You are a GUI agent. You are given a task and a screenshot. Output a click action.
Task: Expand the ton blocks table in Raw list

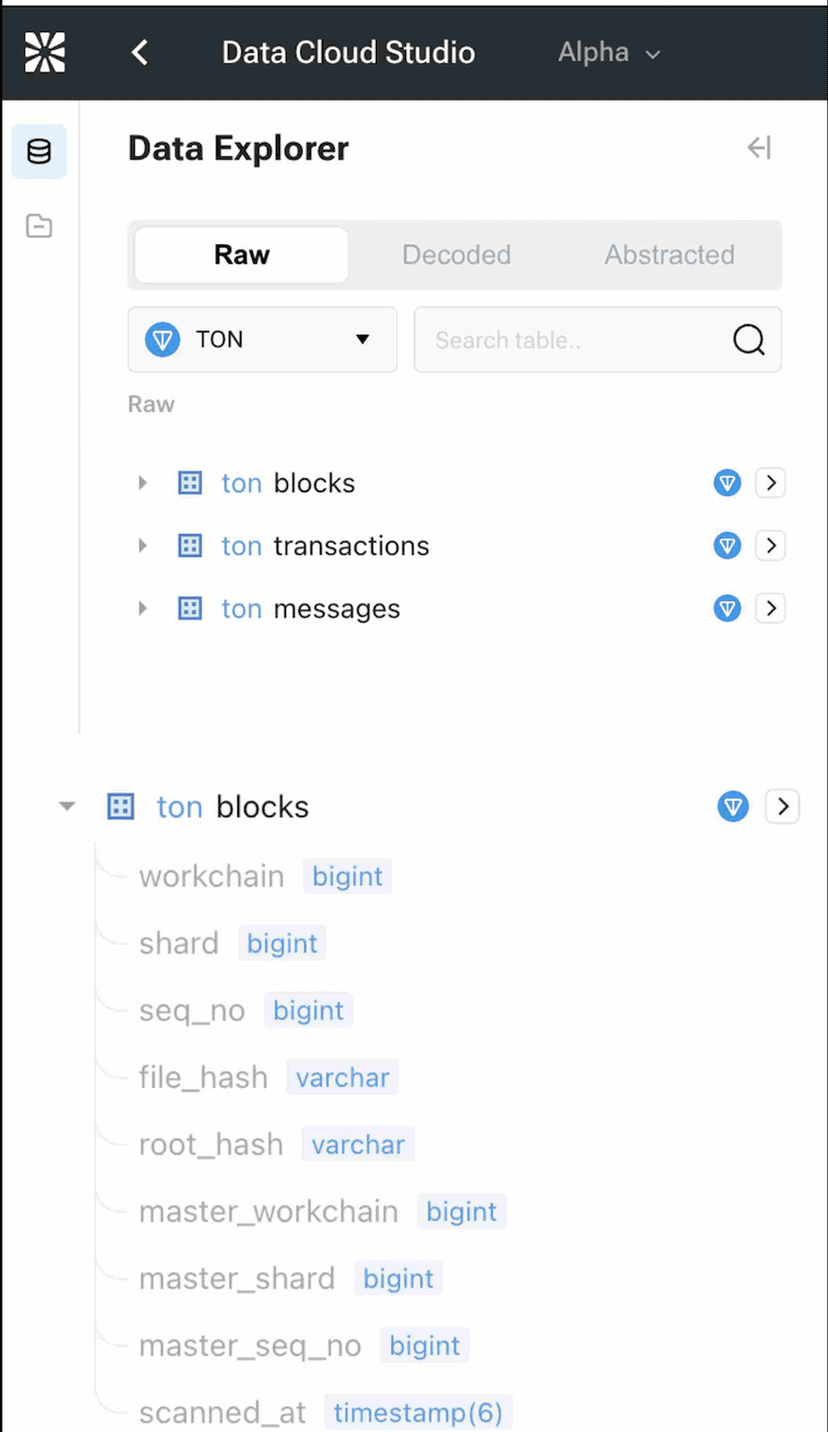(x=142, y=484)
